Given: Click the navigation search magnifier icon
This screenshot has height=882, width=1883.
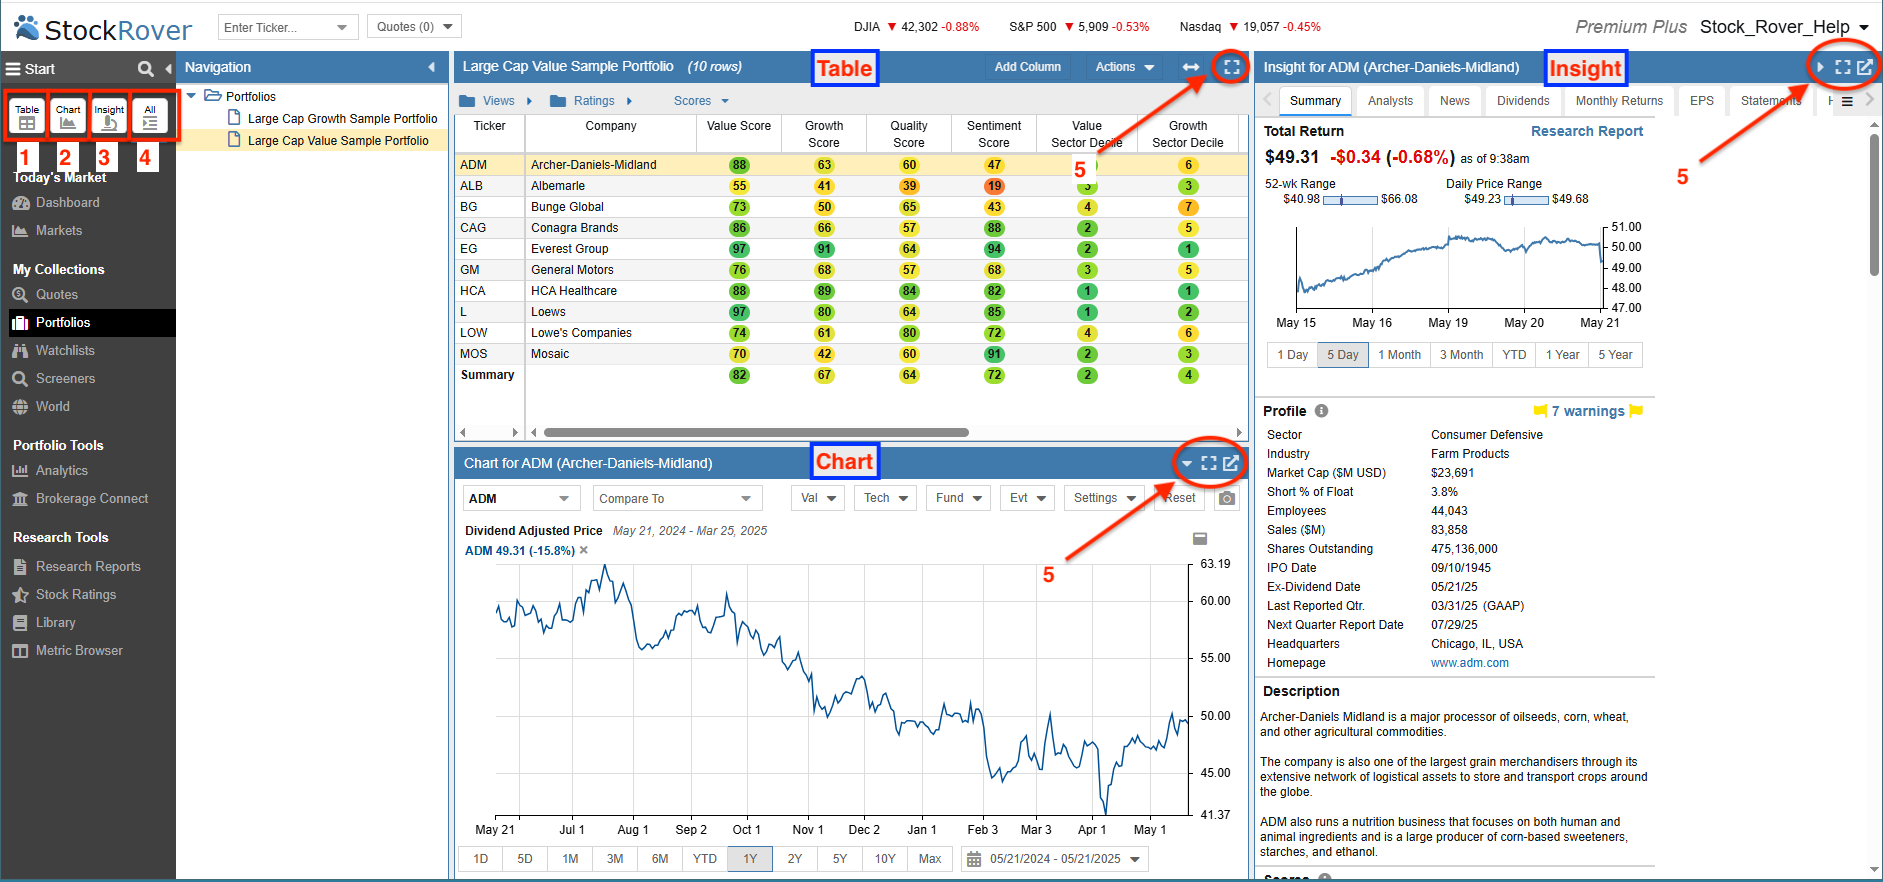Looking at the screenshot, I should point(146,68).
